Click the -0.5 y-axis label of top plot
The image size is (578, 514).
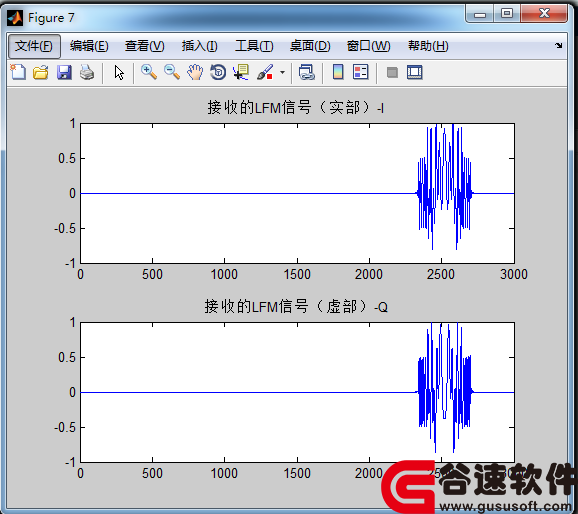[x=65, y=229]
